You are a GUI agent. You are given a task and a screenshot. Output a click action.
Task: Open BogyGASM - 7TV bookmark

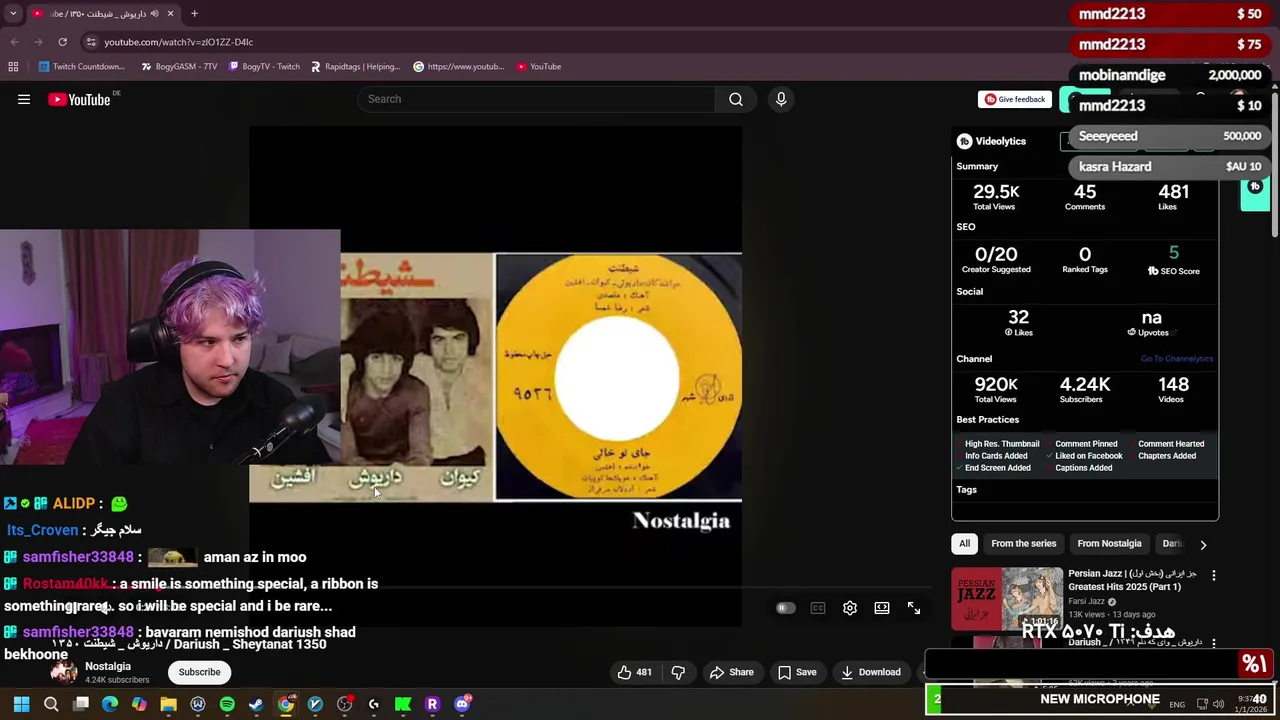[179, 67]
